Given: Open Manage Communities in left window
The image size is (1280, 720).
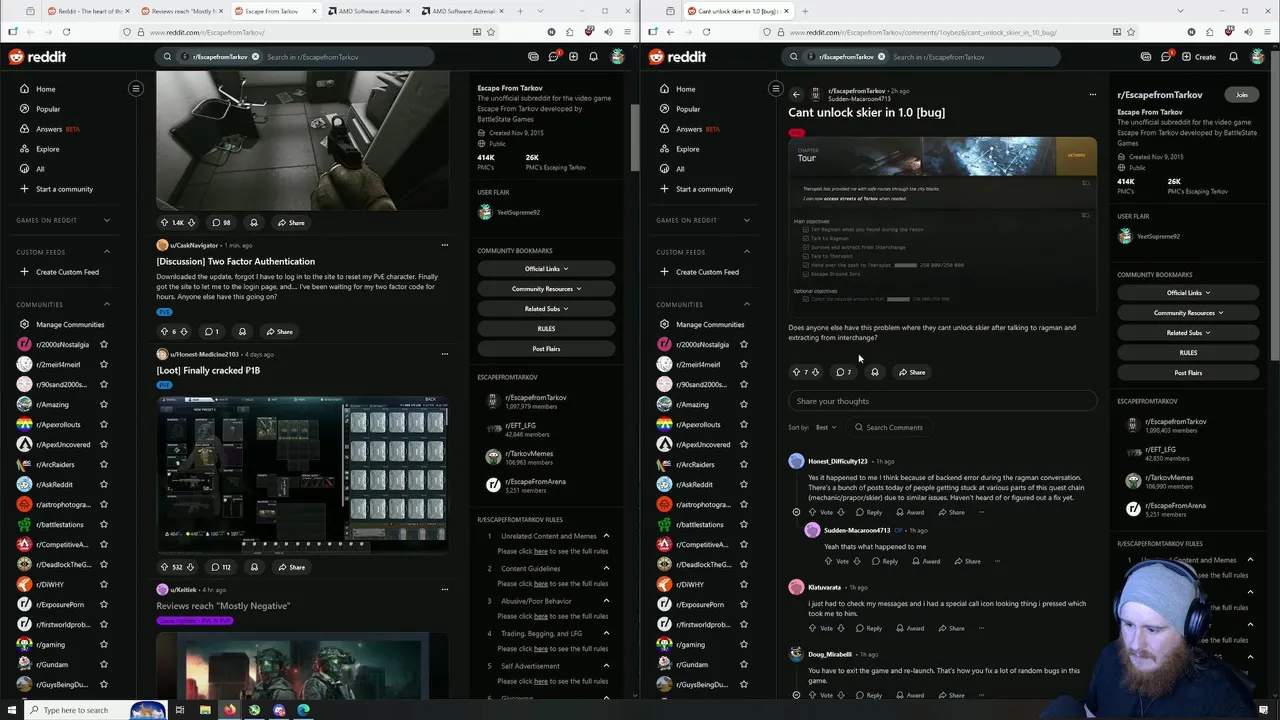Looking at the screenshot, I should click(x=70, y=325).
